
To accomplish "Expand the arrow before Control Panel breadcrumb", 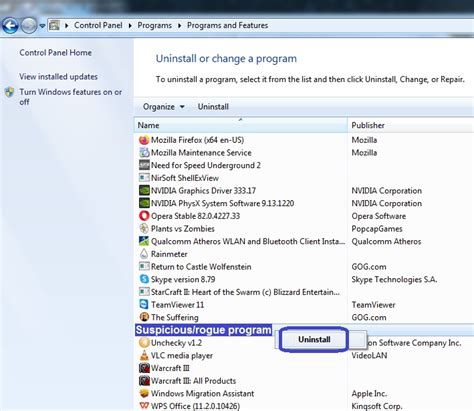I will [x=66, y=26].
